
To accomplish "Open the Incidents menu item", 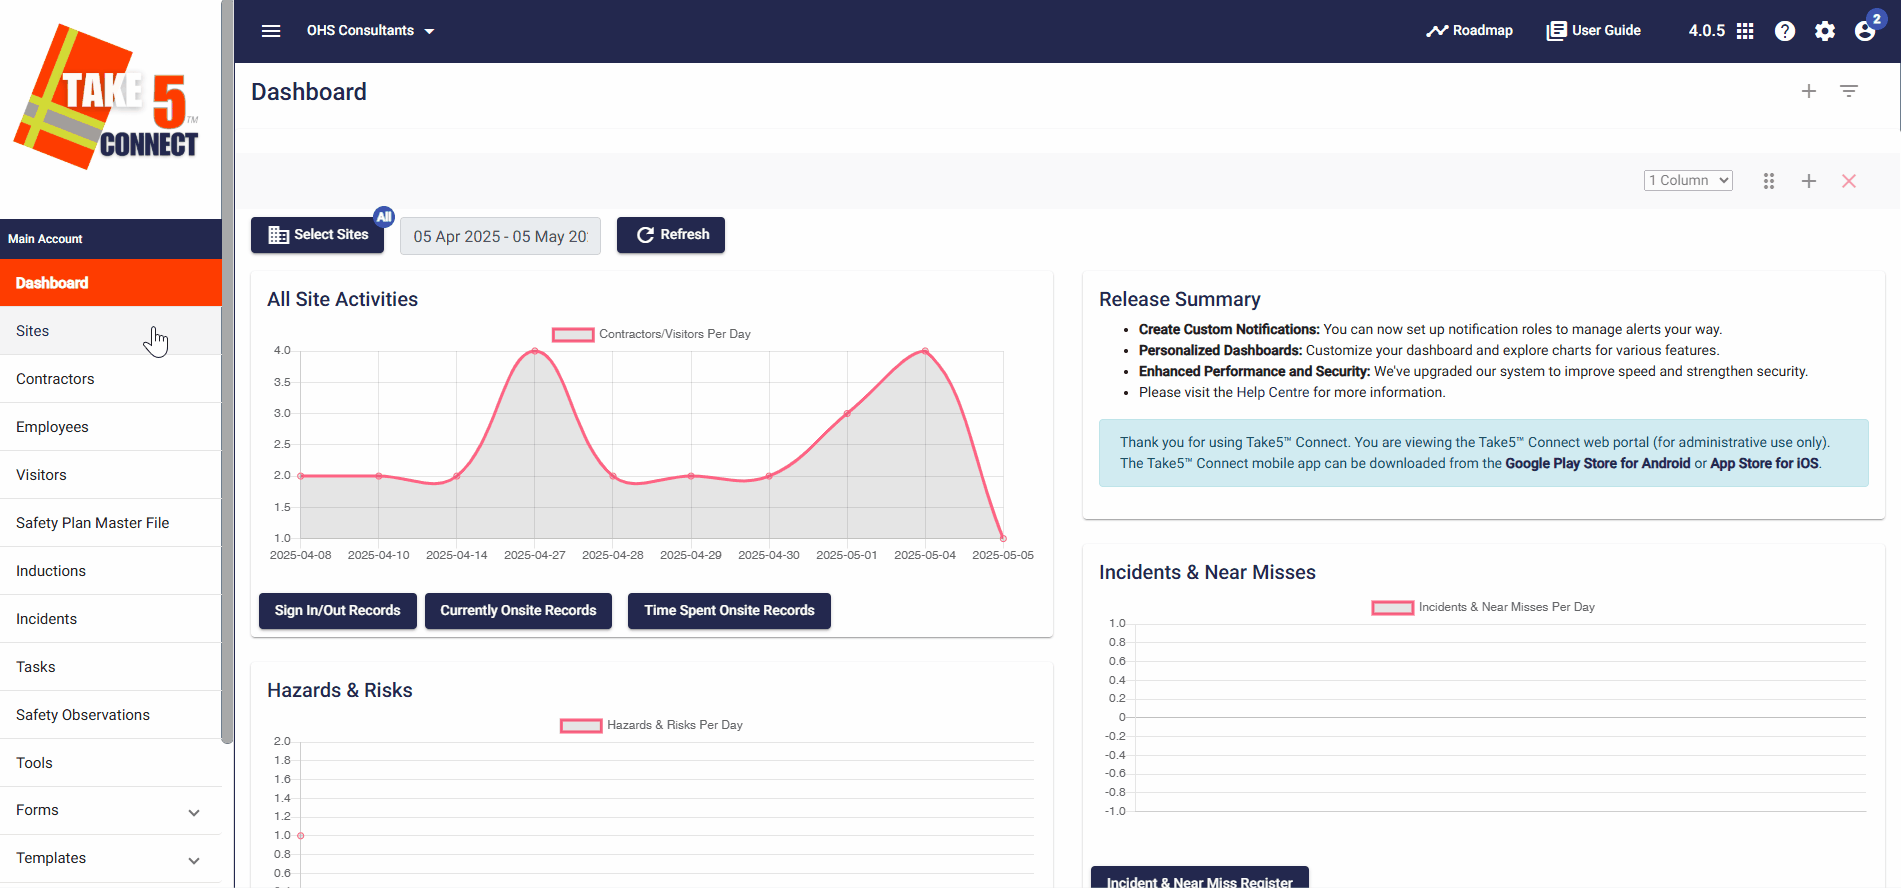I will click(x=111, y=619).
